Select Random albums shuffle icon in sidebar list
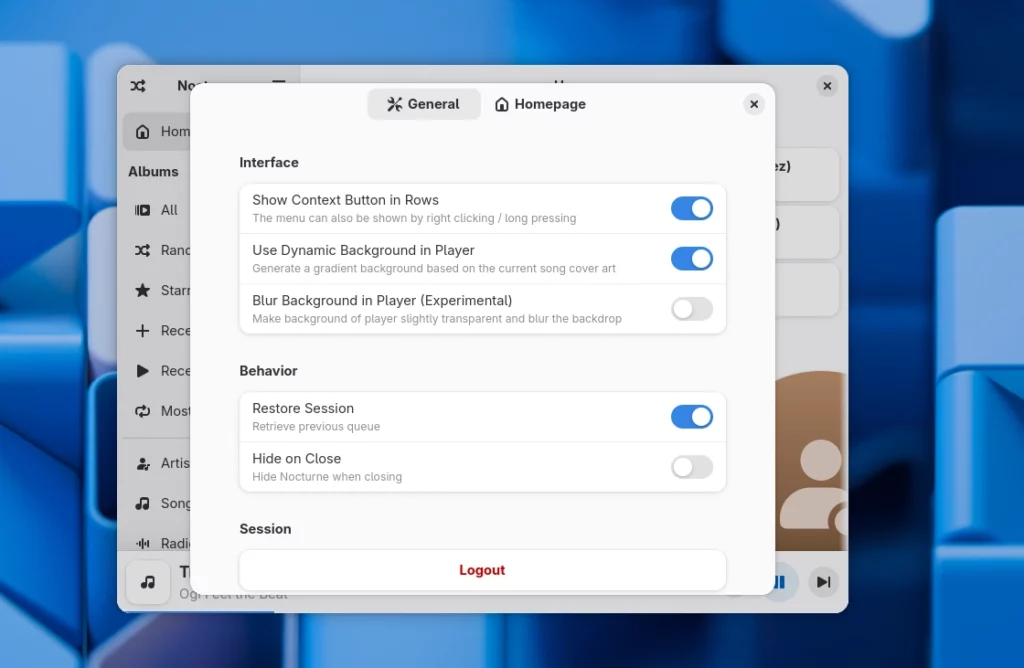This screenshot has width=1024, height=668. pyautogui.click(x=143, y=250)
